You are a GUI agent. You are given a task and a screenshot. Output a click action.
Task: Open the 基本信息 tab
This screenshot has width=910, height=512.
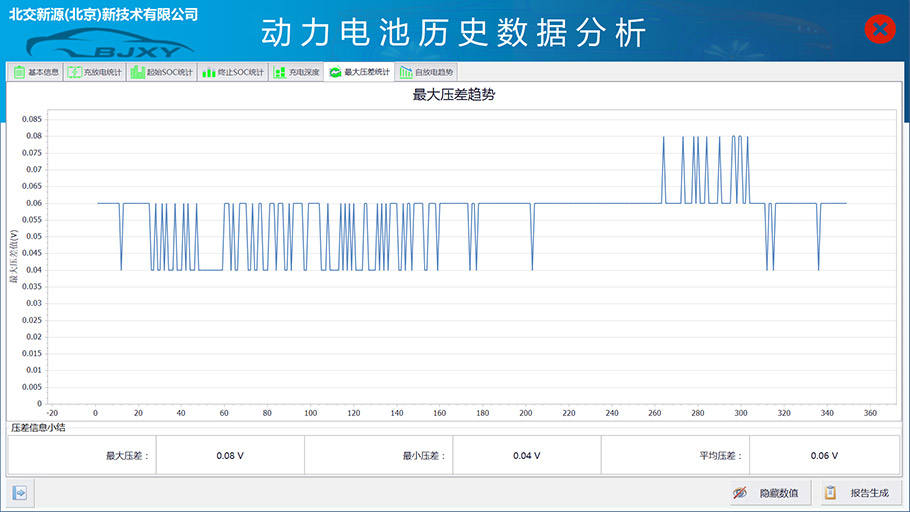tap(35, 72)
